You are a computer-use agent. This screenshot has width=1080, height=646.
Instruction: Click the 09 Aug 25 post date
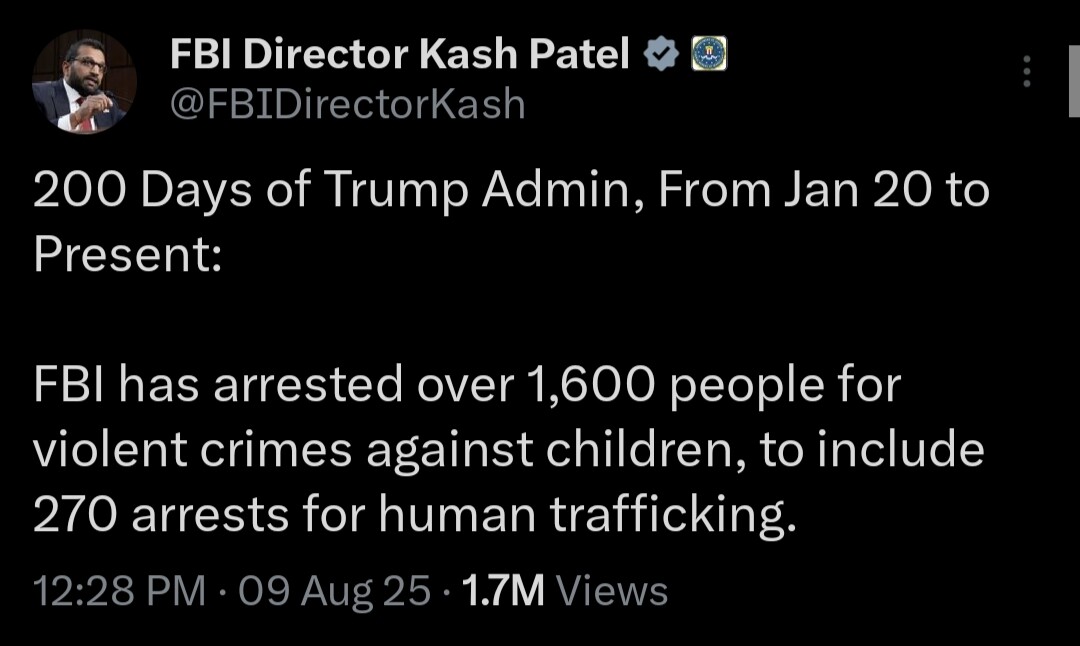pos(336,590)
